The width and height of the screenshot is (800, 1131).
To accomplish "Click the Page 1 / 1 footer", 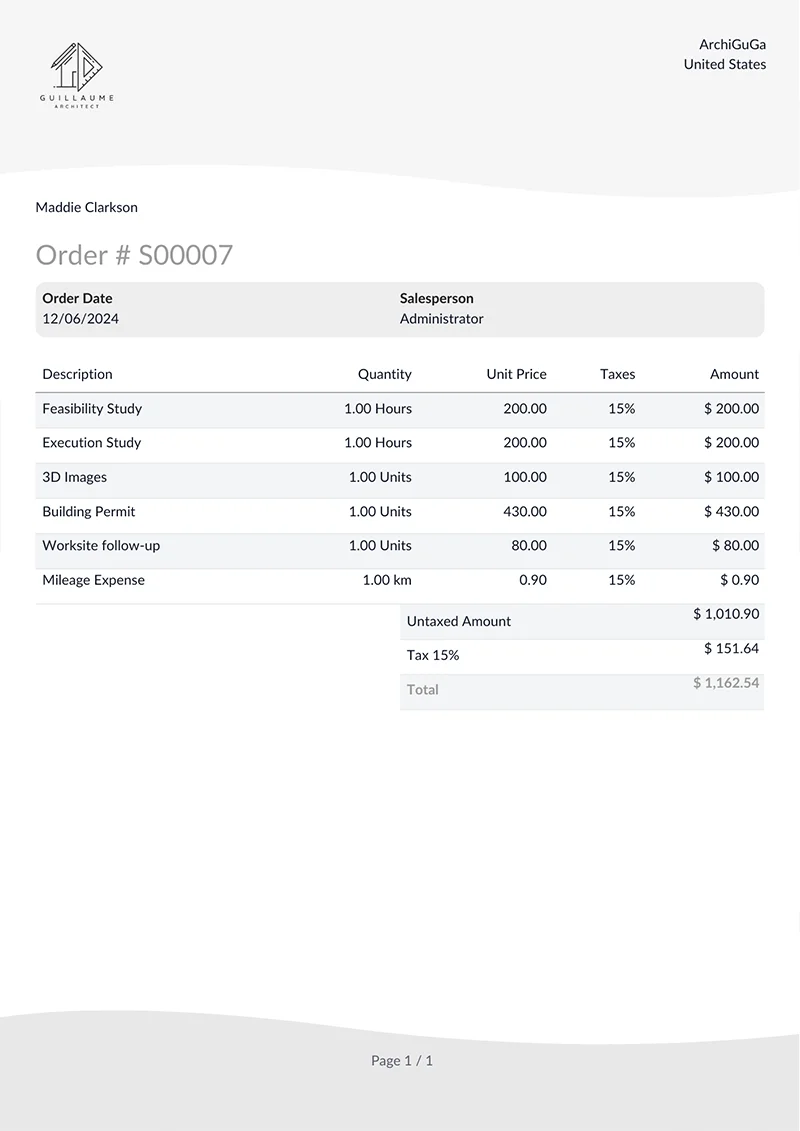I will 402,1060.
